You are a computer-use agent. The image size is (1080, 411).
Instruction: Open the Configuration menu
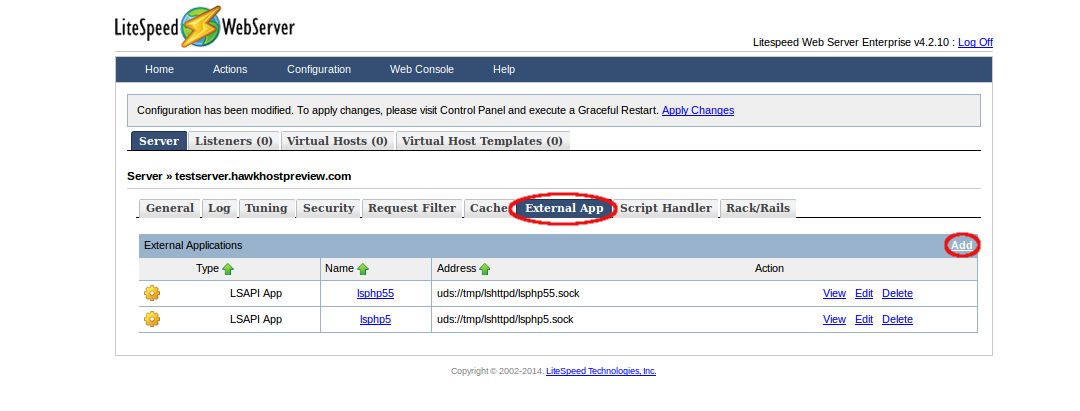click(x=319, y=69)
